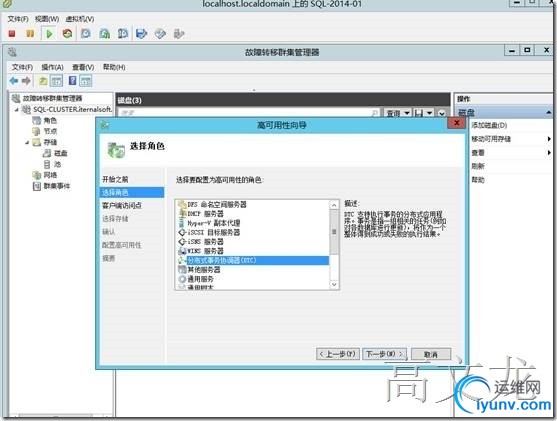
Task: Click the 开始之前 wizard step
Action: coord(115,179)
